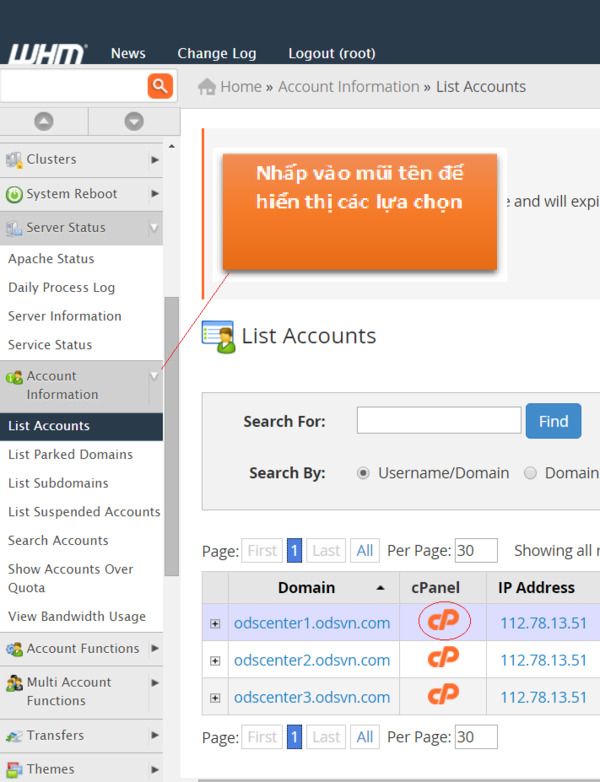Expand the Clusters sidebar section
600x782 pixels.
pos(154,159)
